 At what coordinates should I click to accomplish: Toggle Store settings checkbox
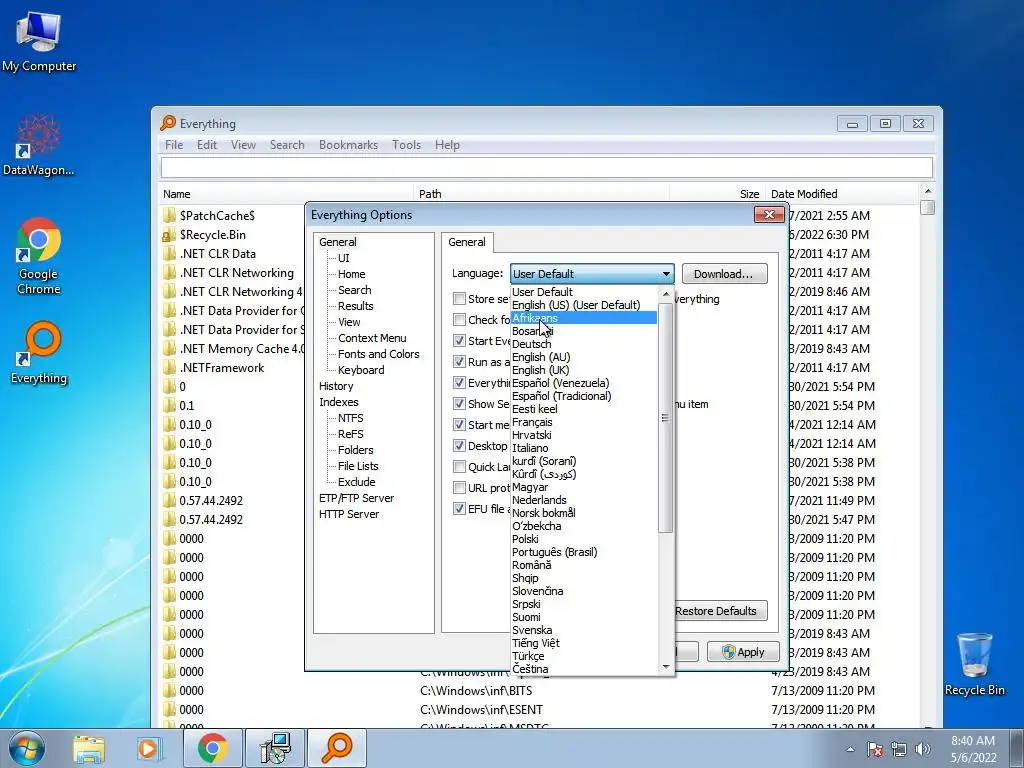point(459,298)
